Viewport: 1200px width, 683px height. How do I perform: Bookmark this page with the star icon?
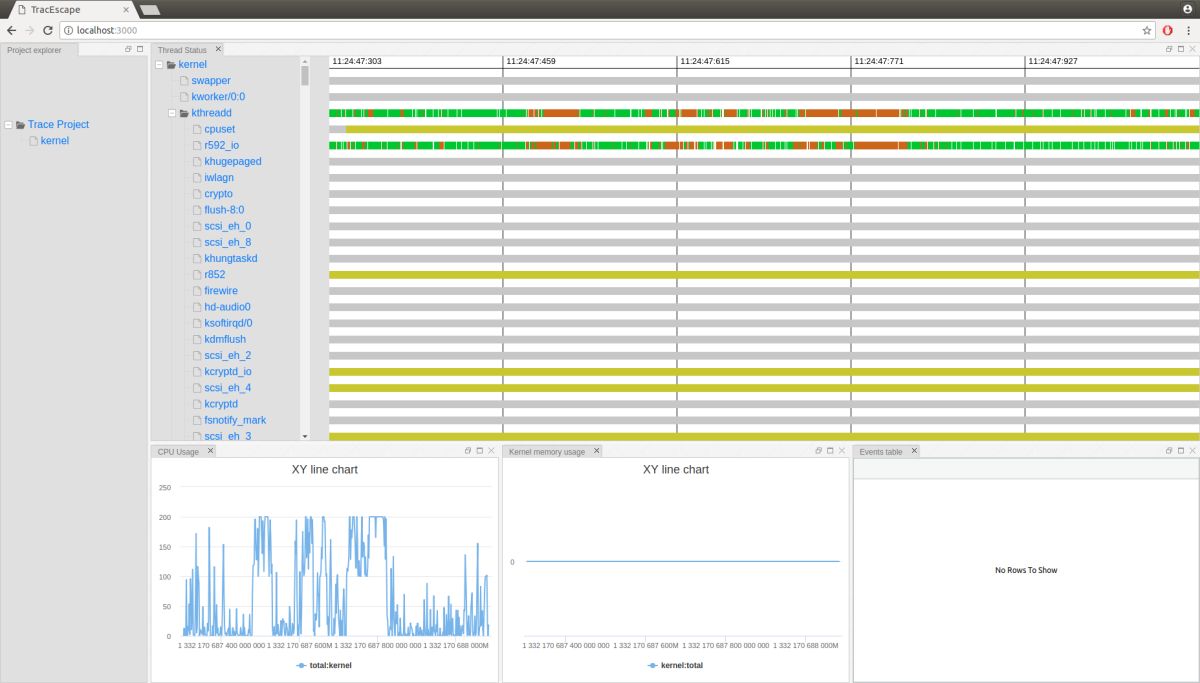tap(1147, 30)
